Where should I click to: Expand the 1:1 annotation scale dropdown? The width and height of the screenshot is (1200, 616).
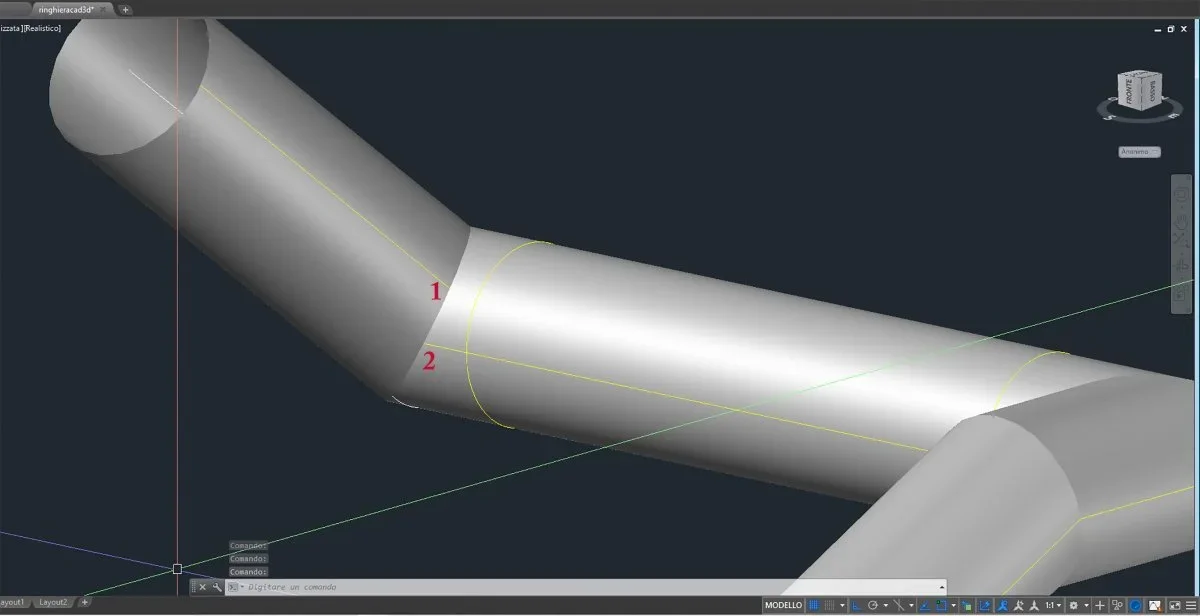(1059, 606)
